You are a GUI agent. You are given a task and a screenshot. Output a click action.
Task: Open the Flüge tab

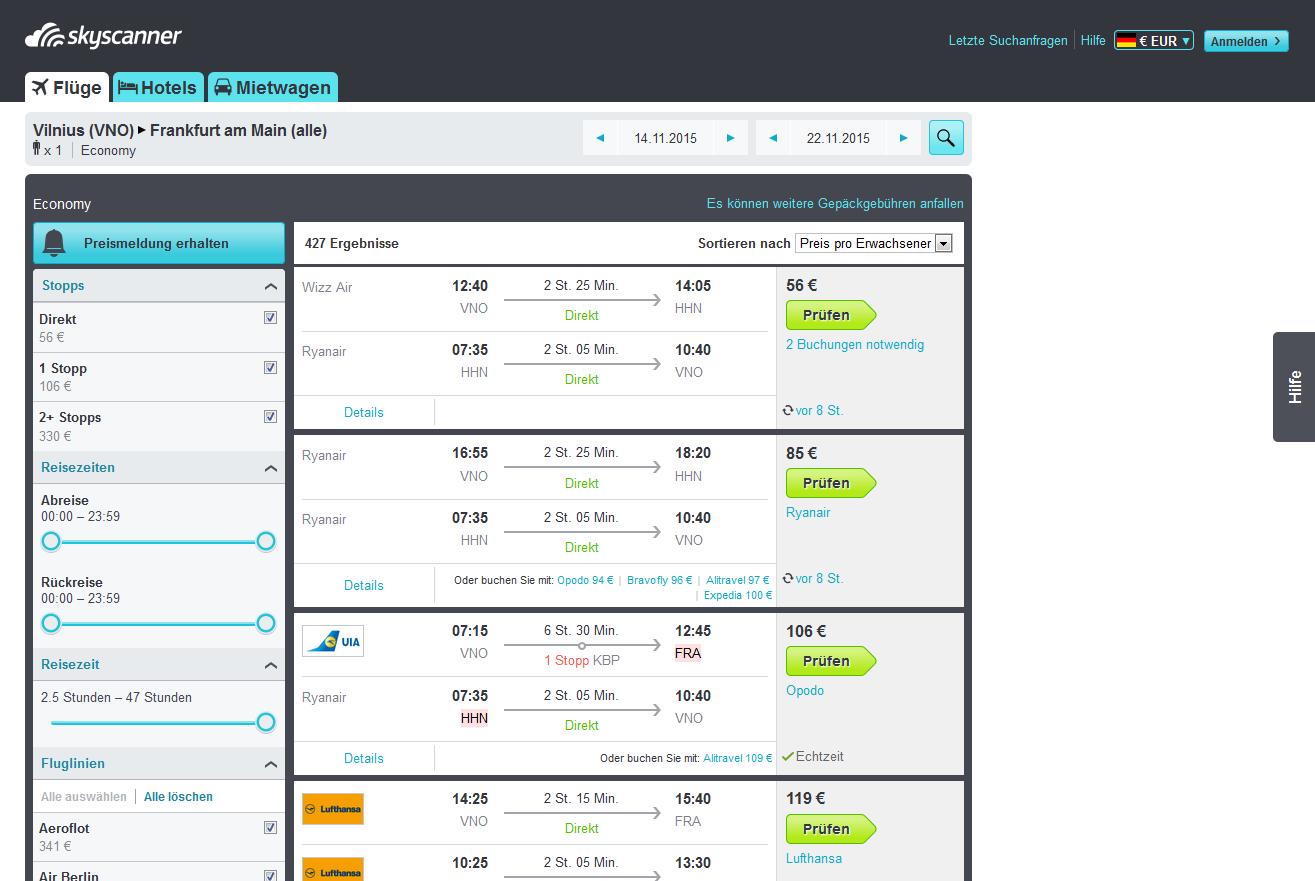coord(67,87)
